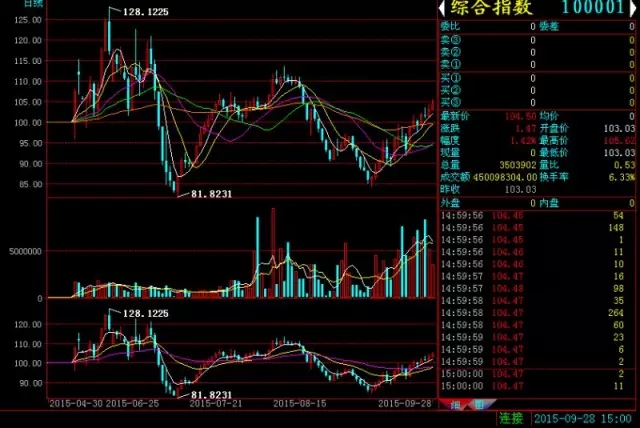
Task: Click the 连接 connection status button
Action: [x=511, y=418]
